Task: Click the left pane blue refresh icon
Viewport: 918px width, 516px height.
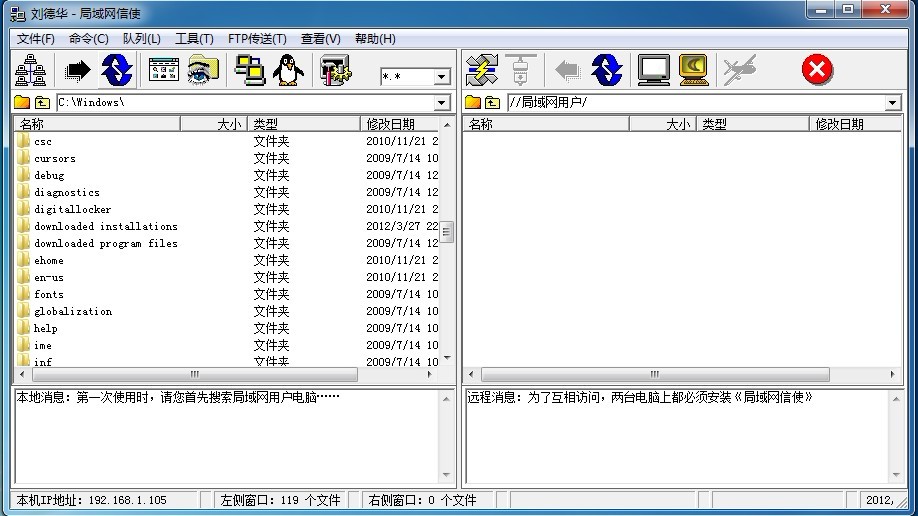Action: 117,70
